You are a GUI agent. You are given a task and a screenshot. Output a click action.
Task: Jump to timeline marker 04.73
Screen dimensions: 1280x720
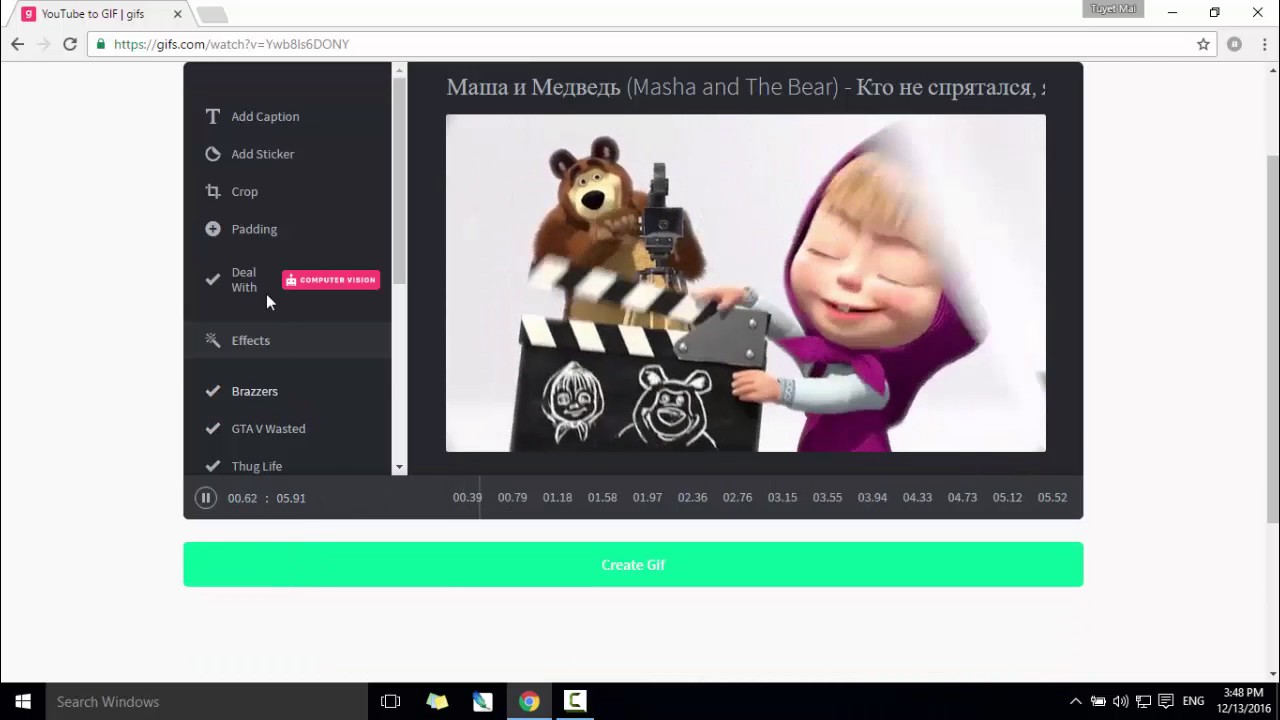[x=962, y=497]
